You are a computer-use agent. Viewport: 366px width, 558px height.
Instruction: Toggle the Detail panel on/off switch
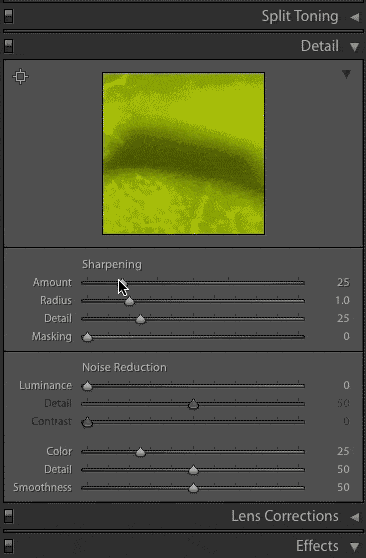click(9, 47)
